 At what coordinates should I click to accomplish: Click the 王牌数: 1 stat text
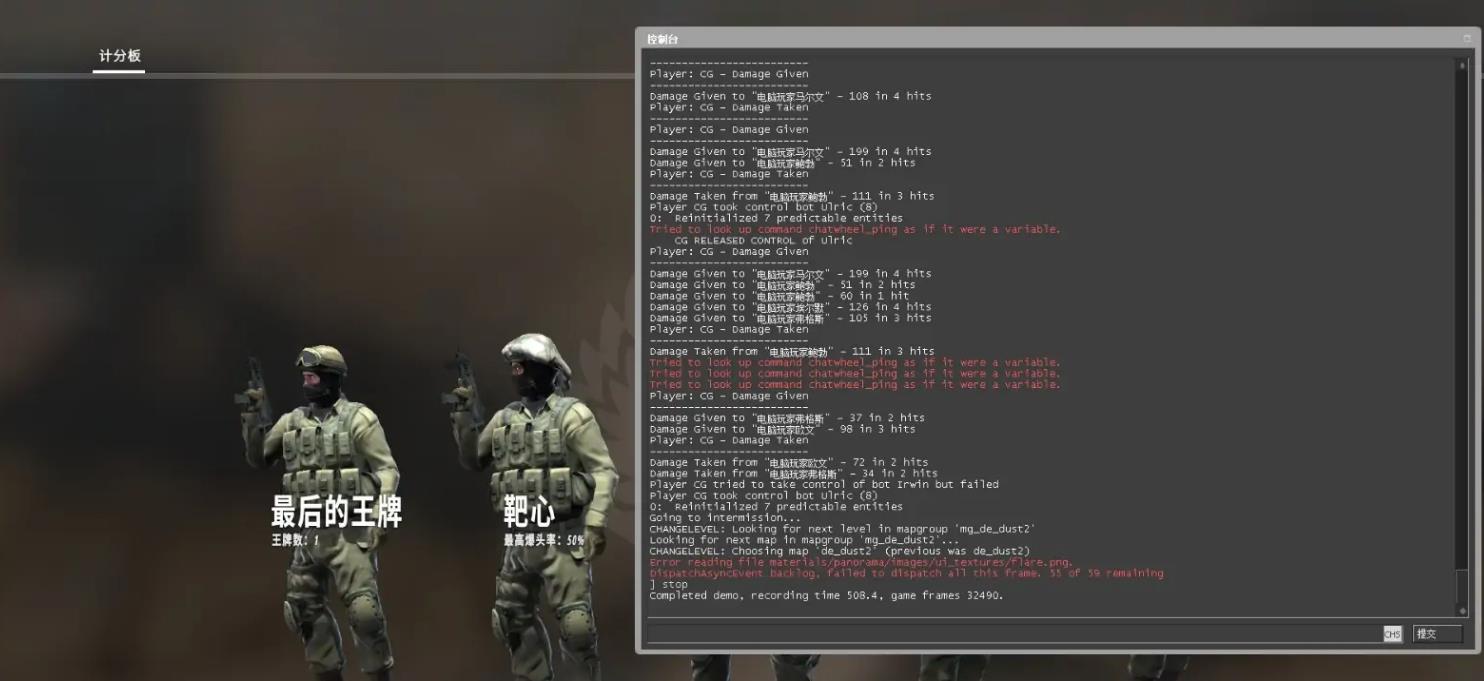pos(295,540)
